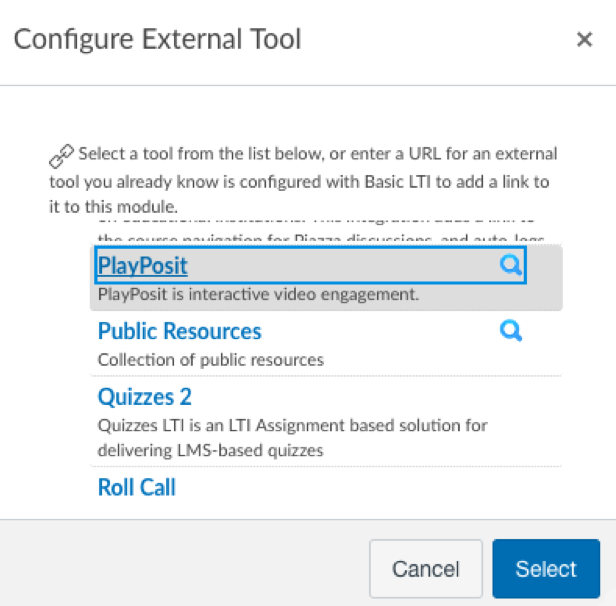Viewport: 616px width, 606px height.
Task: Open the Public Resources tool link
Action: click(x=180, y=331)
